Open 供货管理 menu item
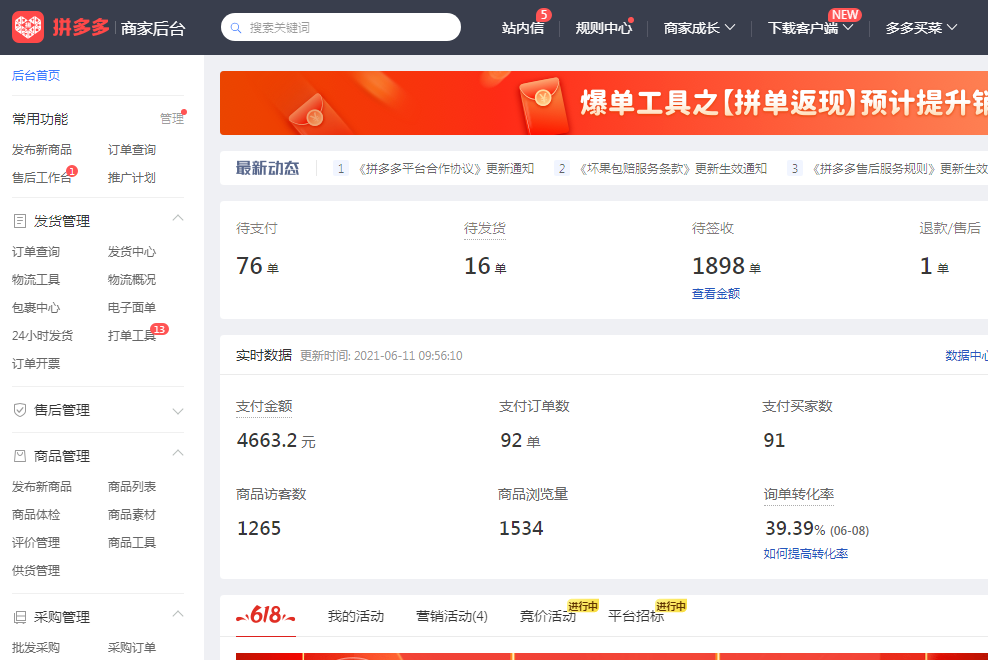 pyautogui.click(x=36, y=570)
